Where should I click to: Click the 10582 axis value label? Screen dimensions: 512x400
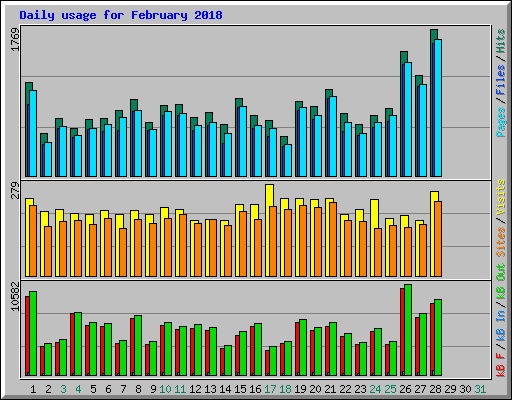point(15,296)
